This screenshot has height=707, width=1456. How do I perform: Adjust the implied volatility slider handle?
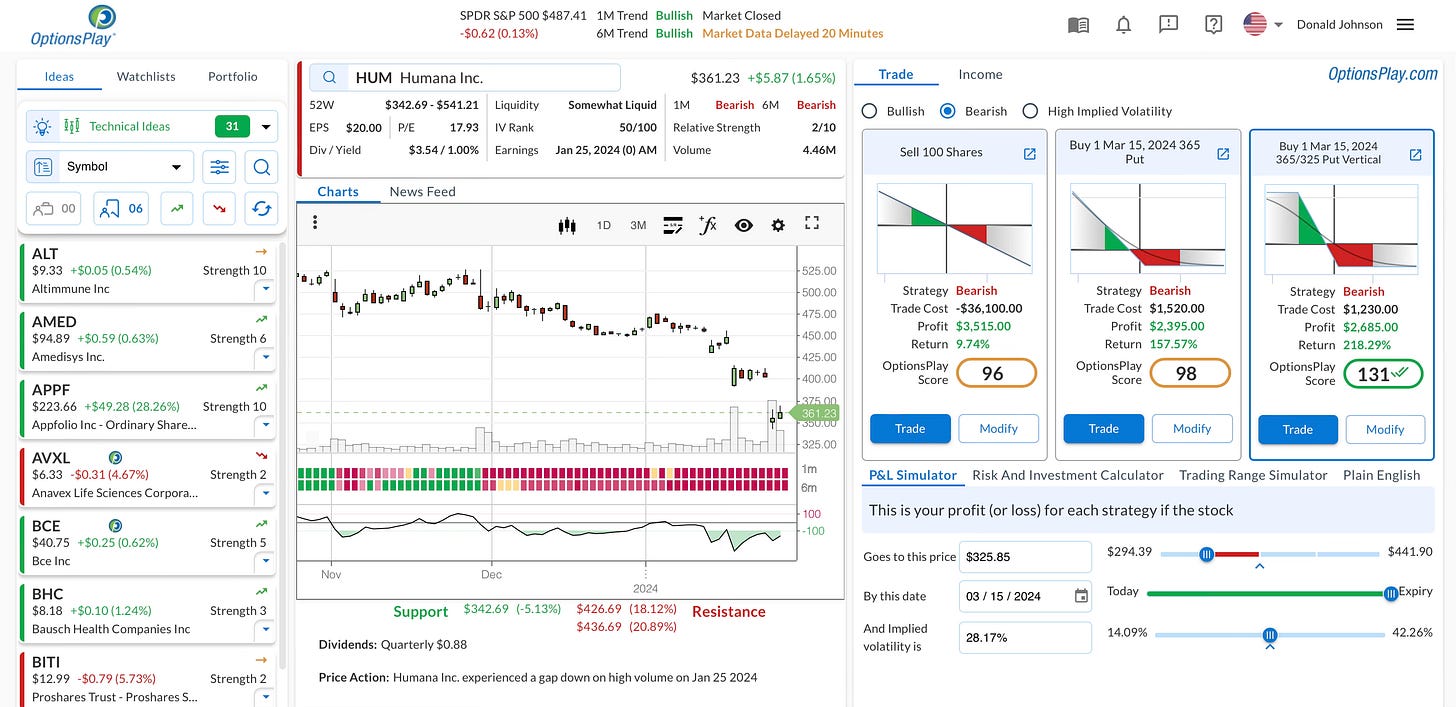tap(1270, 635)
